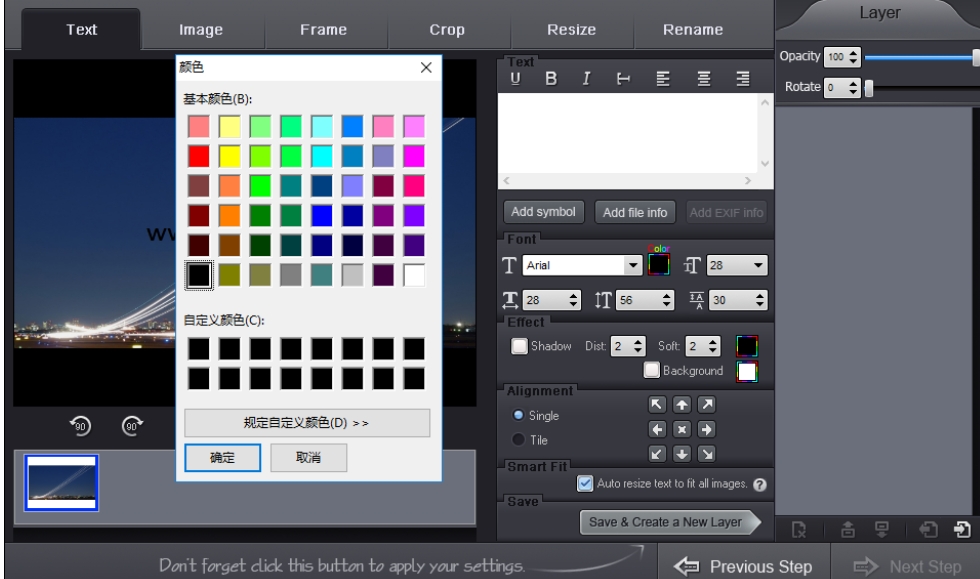
Task: Select the Tile alignment radio button
Action: [518, 440]
